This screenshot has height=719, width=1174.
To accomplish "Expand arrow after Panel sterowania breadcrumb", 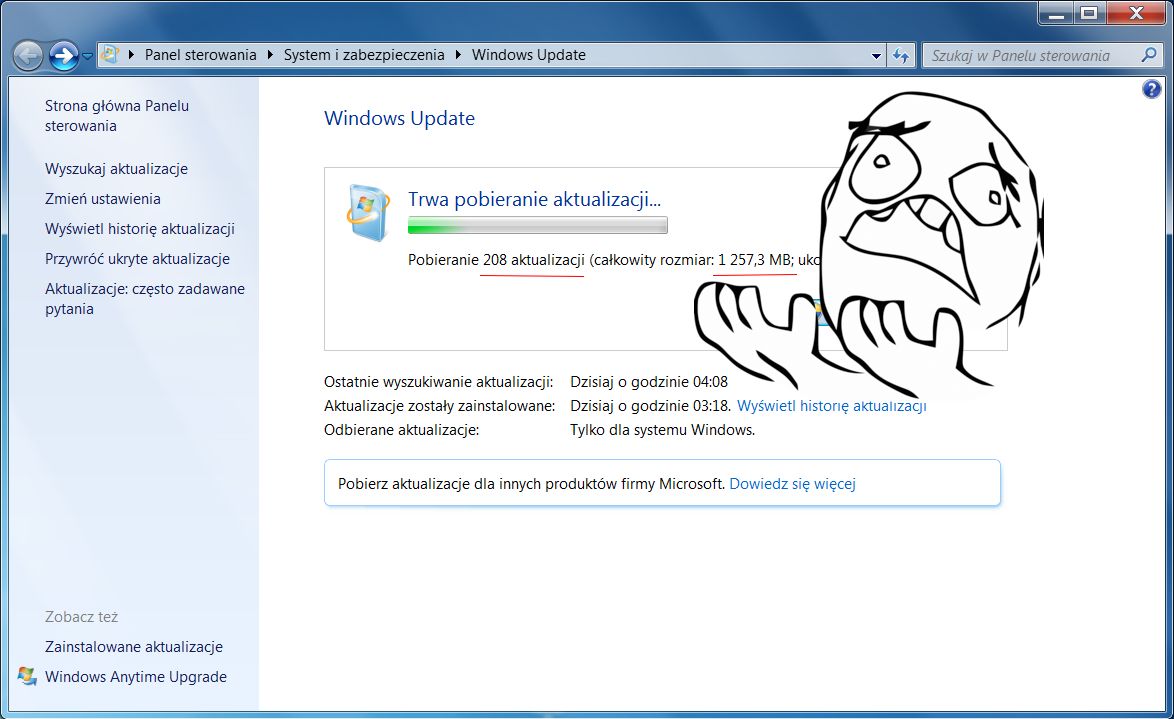I will [270, 55].
